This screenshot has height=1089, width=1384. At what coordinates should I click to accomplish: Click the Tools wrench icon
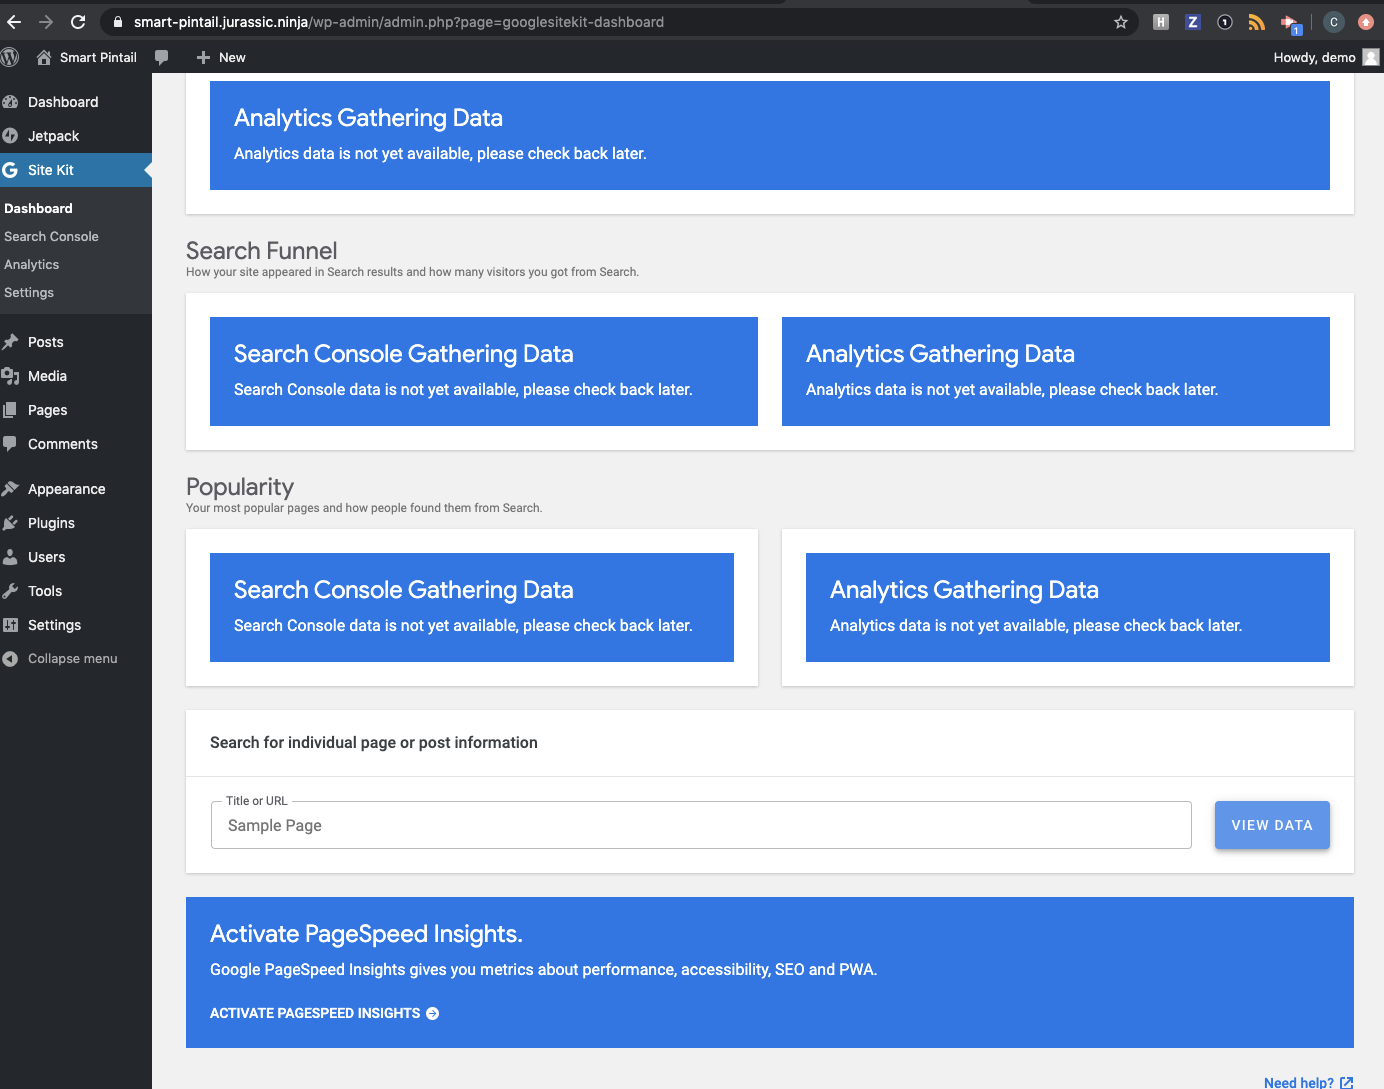[x=11, y=591]
